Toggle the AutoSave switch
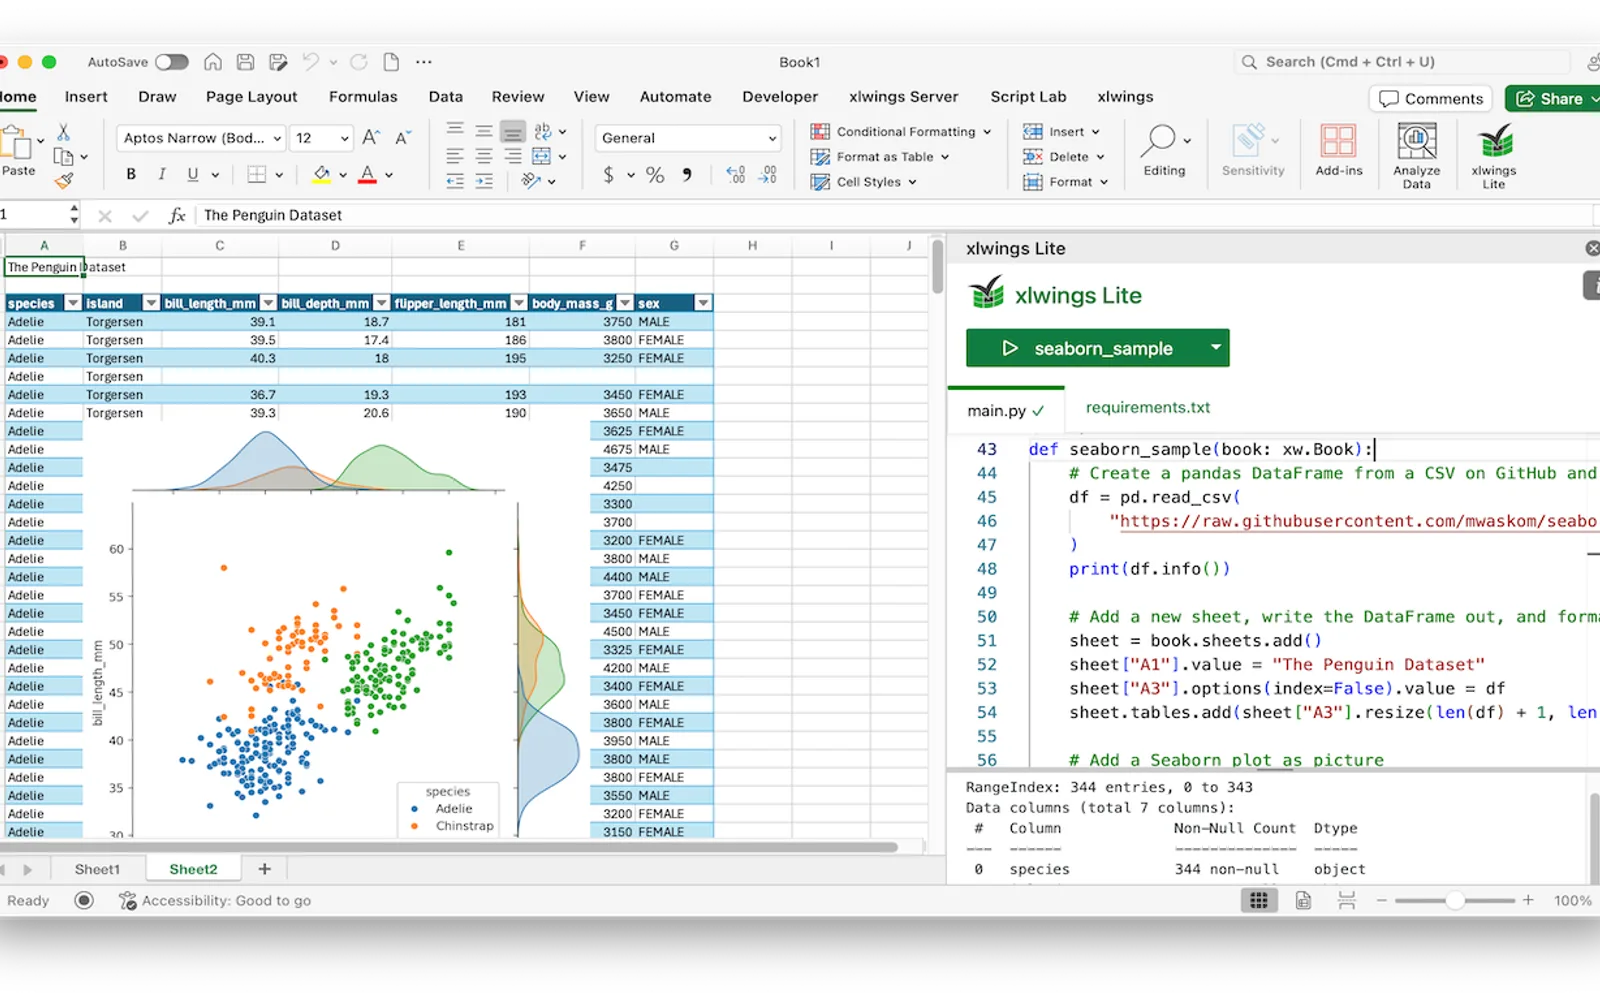 coord(171,62)
